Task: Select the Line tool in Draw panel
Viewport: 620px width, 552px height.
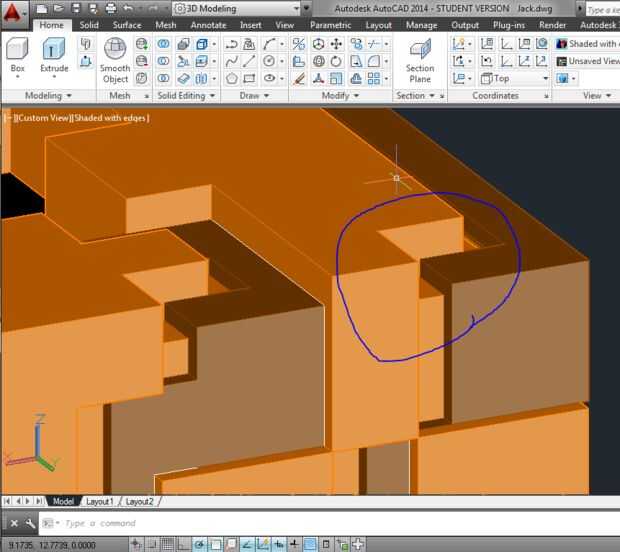Action: tap(249, 61)
